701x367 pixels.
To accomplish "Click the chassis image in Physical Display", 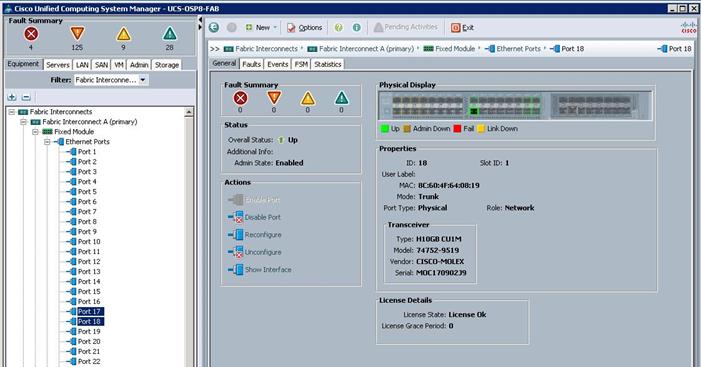I will [x=515, y=105].
